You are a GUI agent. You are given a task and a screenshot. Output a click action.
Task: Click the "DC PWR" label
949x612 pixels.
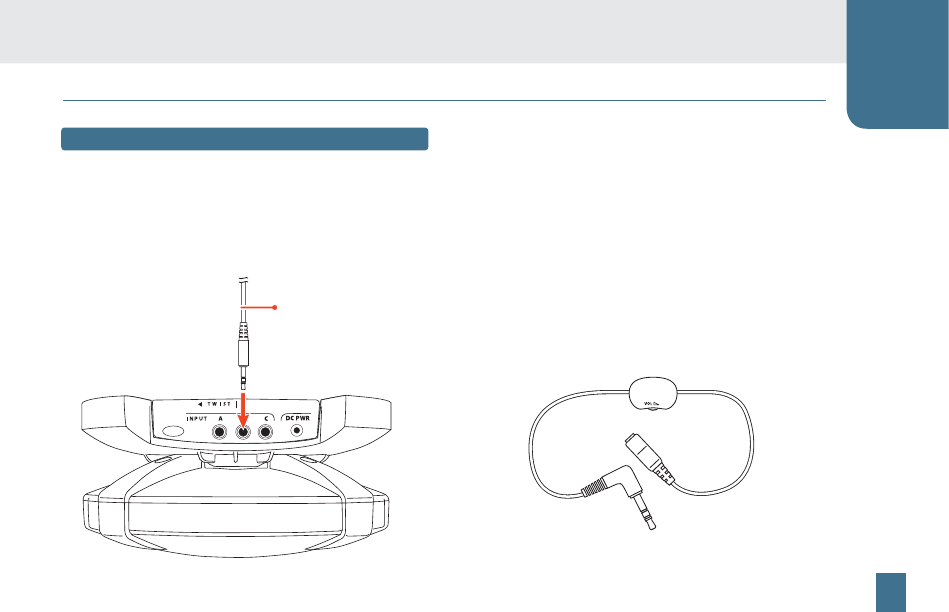[x=297, y=418]
